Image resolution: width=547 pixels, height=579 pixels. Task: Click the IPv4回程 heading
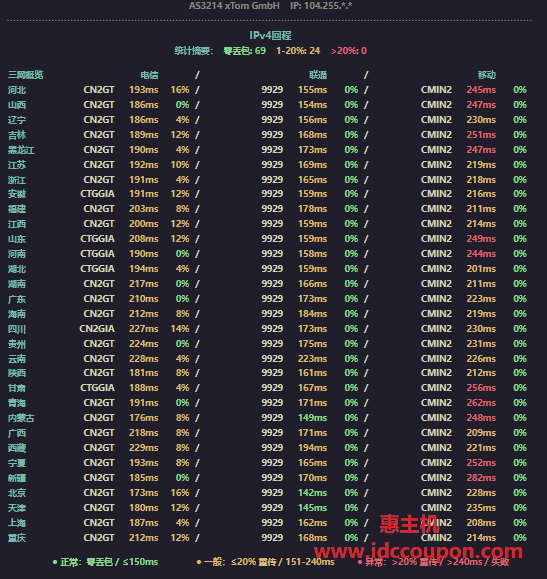point(271,35)
